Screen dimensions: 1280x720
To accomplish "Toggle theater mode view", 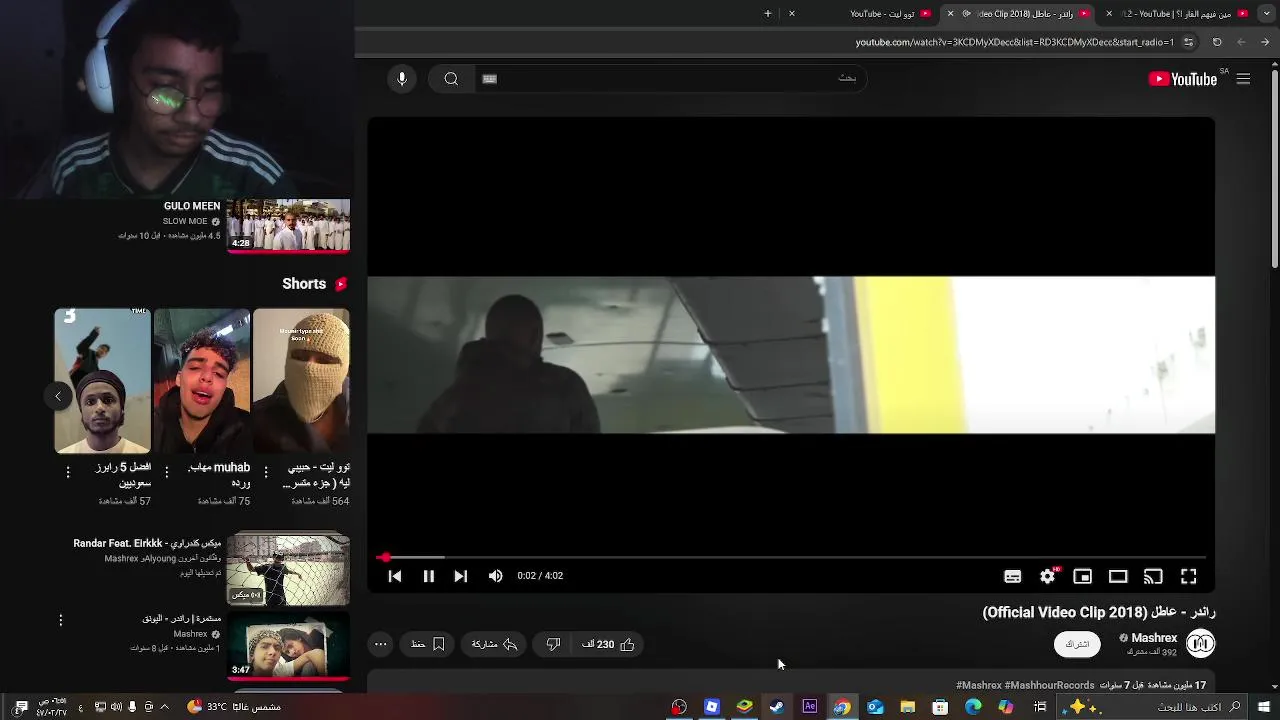I will pos(1118,576).
